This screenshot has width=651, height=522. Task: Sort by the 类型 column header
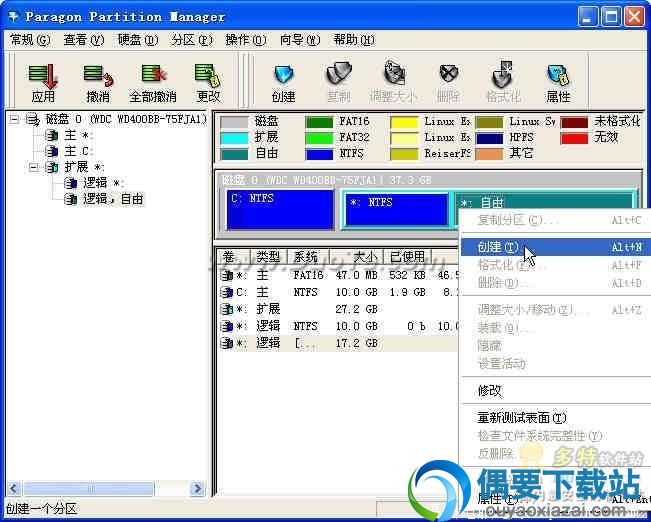[x=269, y=257]
